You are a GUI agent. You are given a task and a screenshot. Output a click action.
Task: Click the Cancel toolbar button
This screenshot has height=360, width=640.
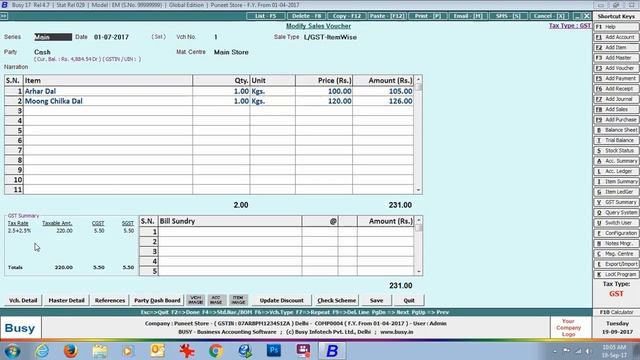[549, 16]
